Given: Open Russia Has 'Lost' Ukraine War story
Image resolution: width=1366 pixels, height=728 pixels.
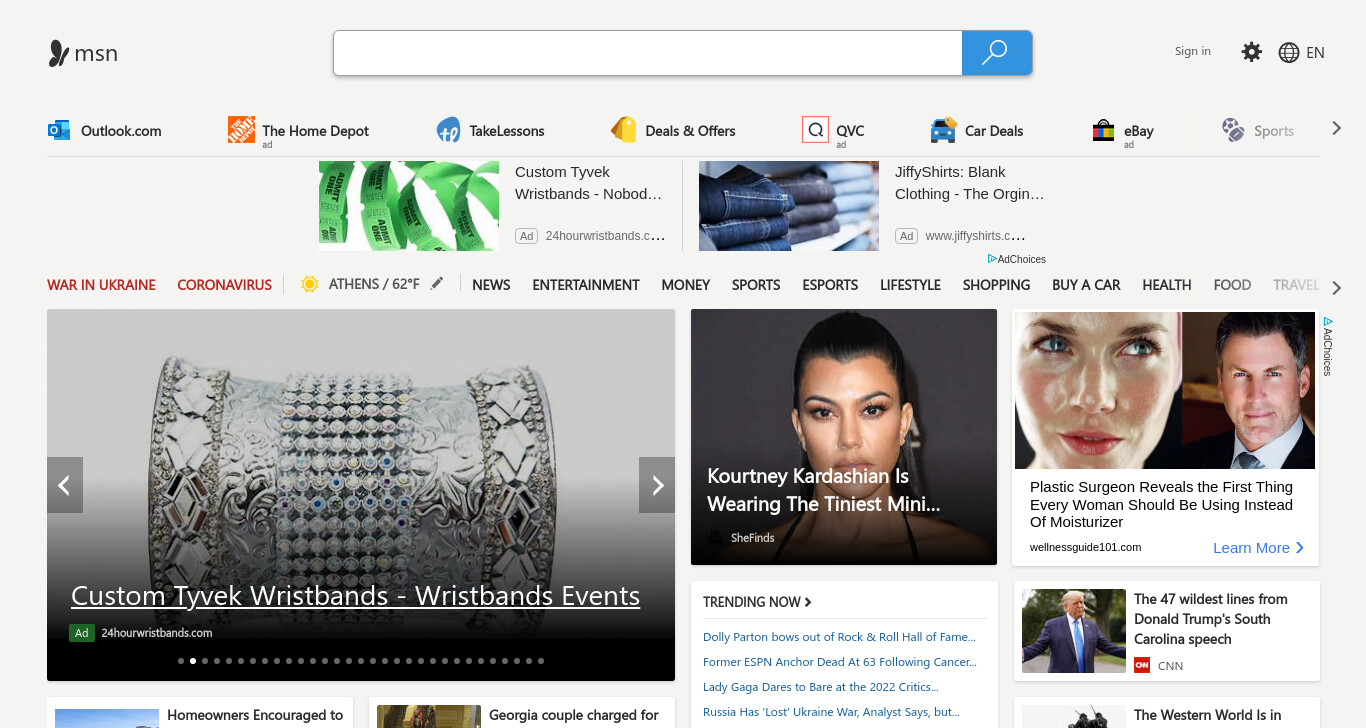Looking at the screenshot, I should [x=831, y=712].
